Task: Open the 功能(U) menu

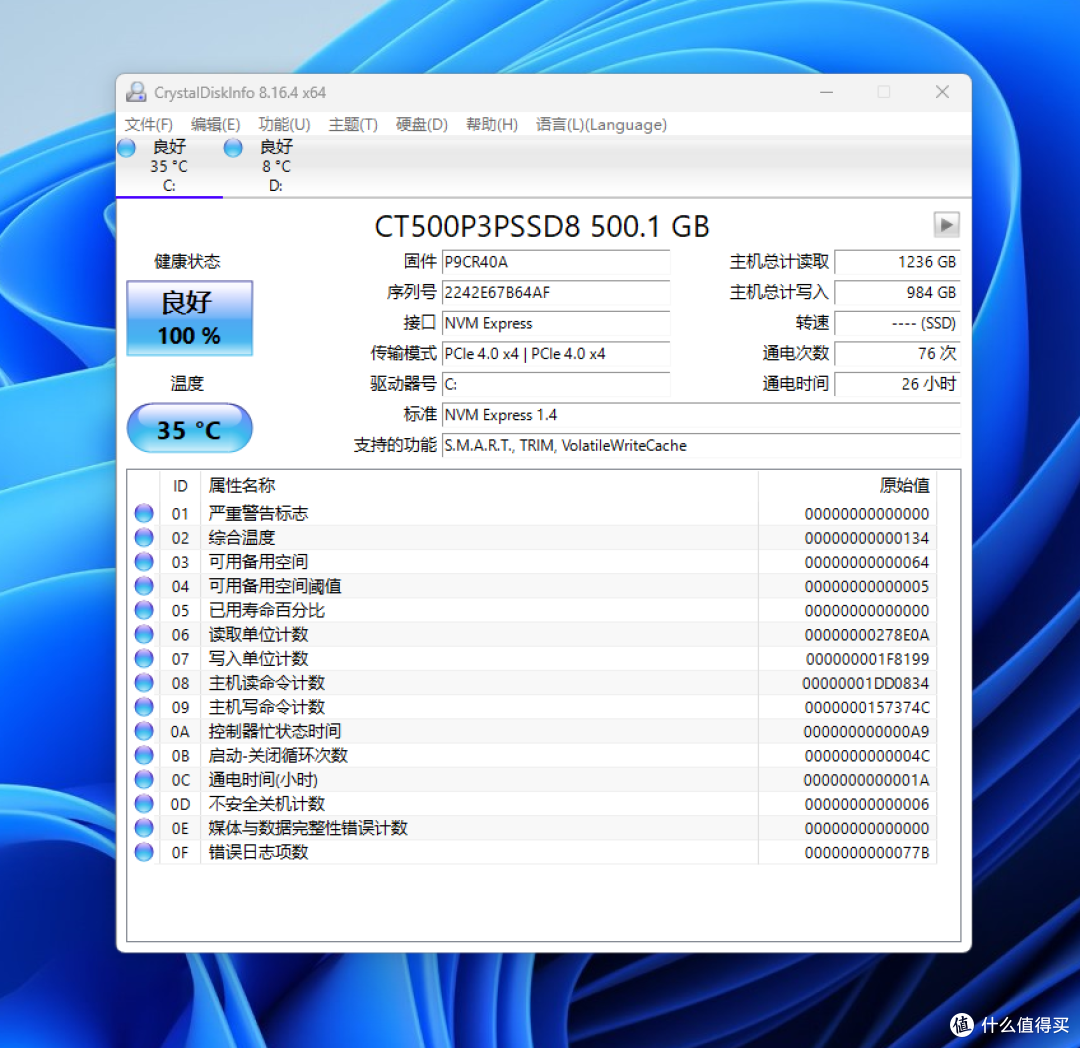Action: [x=284, y=124]
